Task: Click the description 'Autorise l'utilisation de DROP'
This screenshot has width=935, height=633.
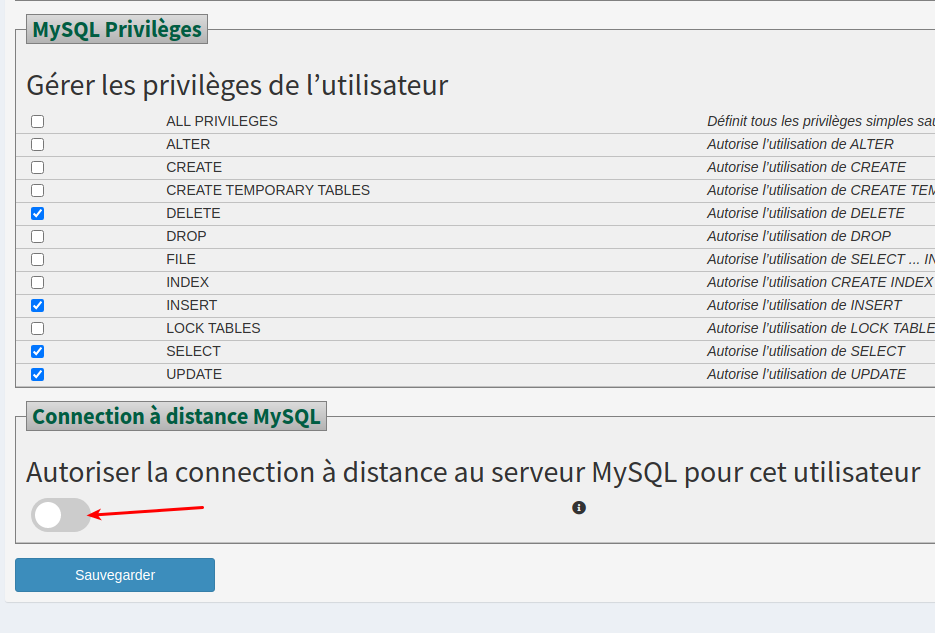Action: (799, 237)
